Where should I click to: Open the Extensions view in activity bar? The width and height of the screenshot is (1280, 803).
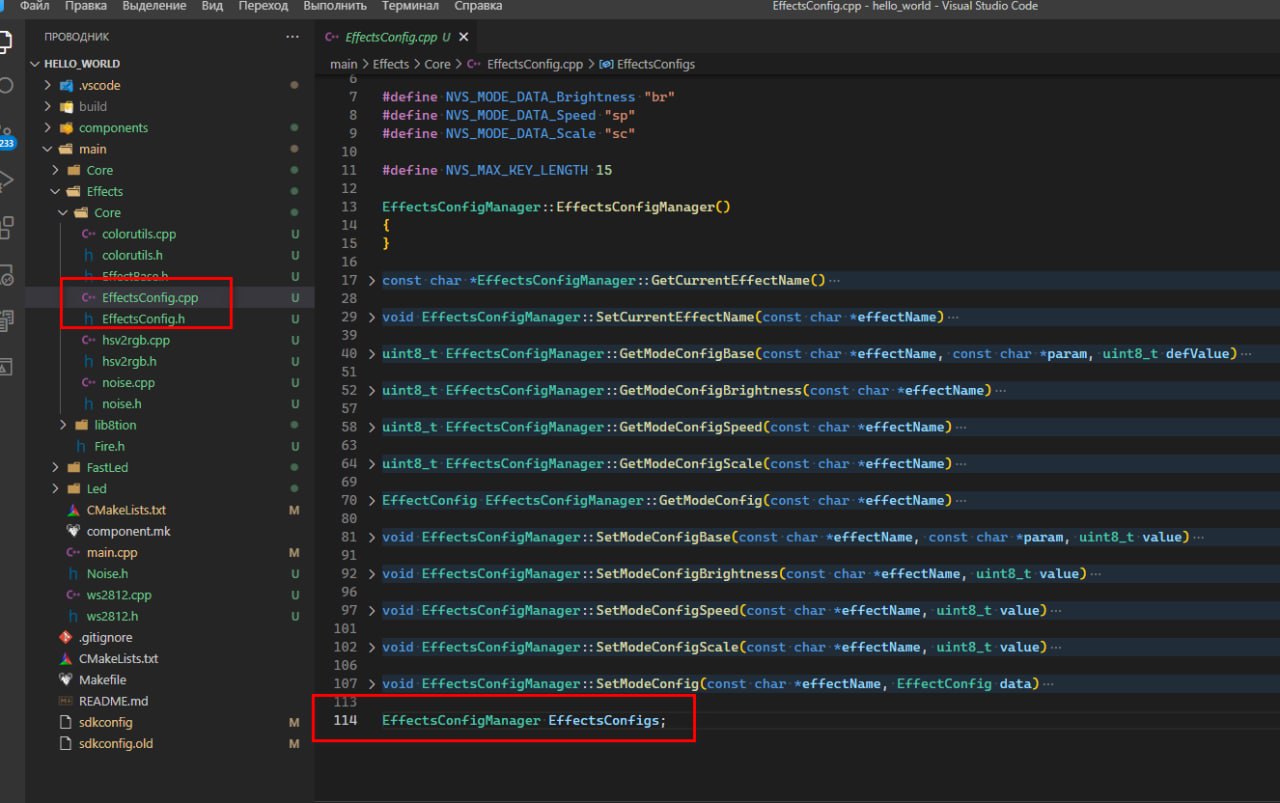tap(5, 227)
